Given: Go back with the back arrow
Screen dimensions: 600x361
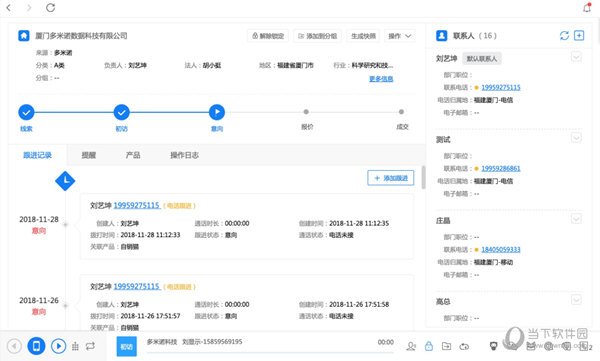Looking at the screenshot, I should [x=9, y=8].
